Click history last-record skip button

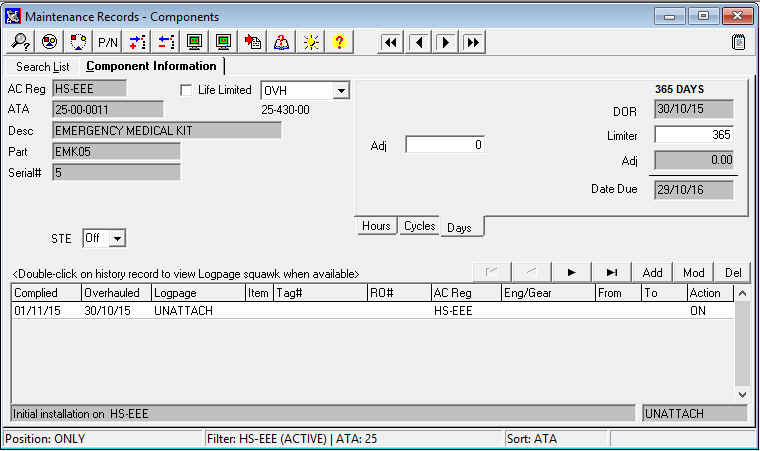click(612, 273)
